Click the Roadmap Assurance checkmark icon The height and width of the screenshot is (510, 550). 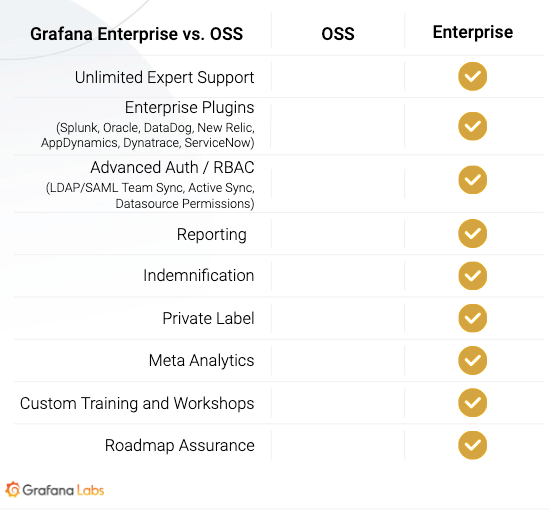click(472, 445)
